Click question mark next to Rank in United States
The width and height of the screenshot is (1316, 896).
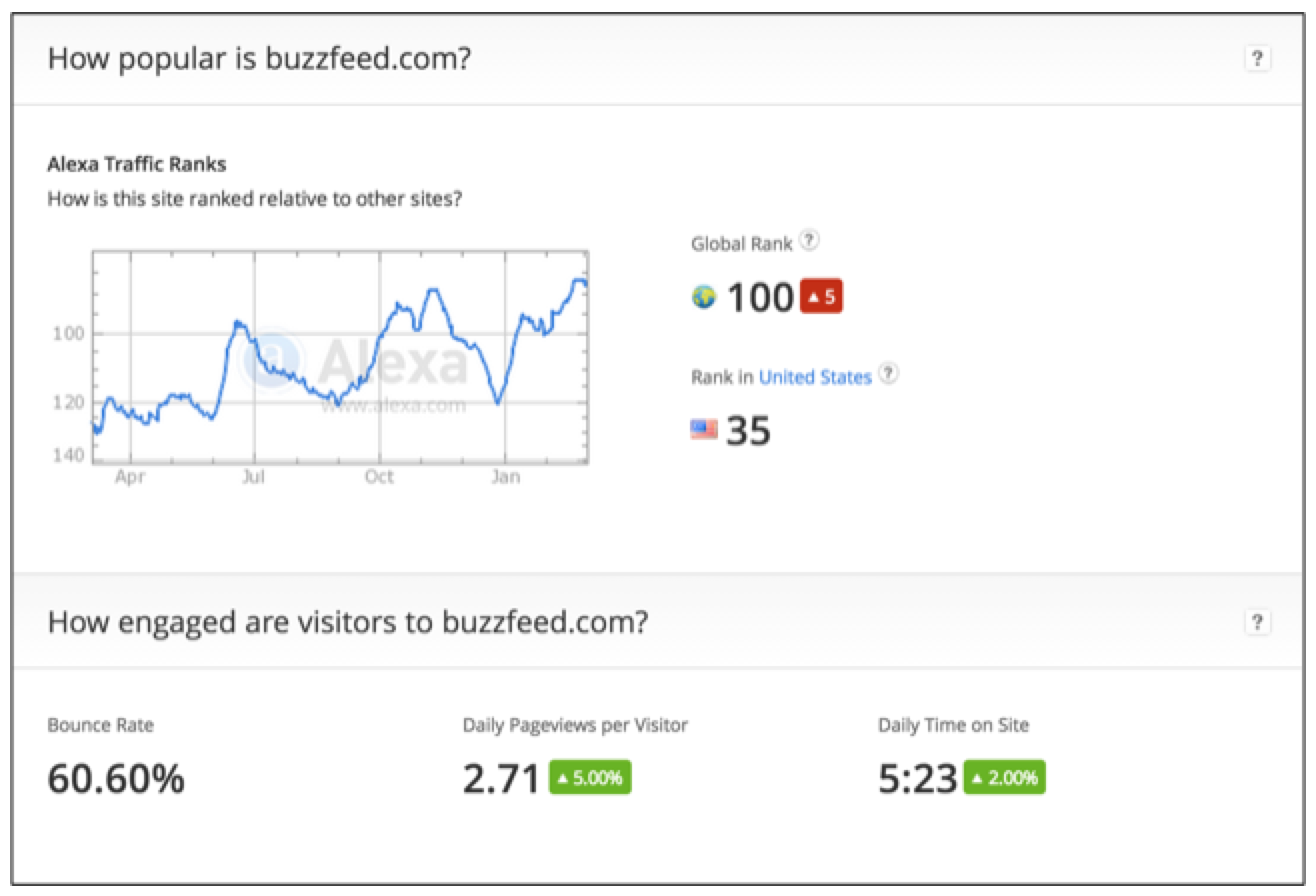[x=888, y=374]
